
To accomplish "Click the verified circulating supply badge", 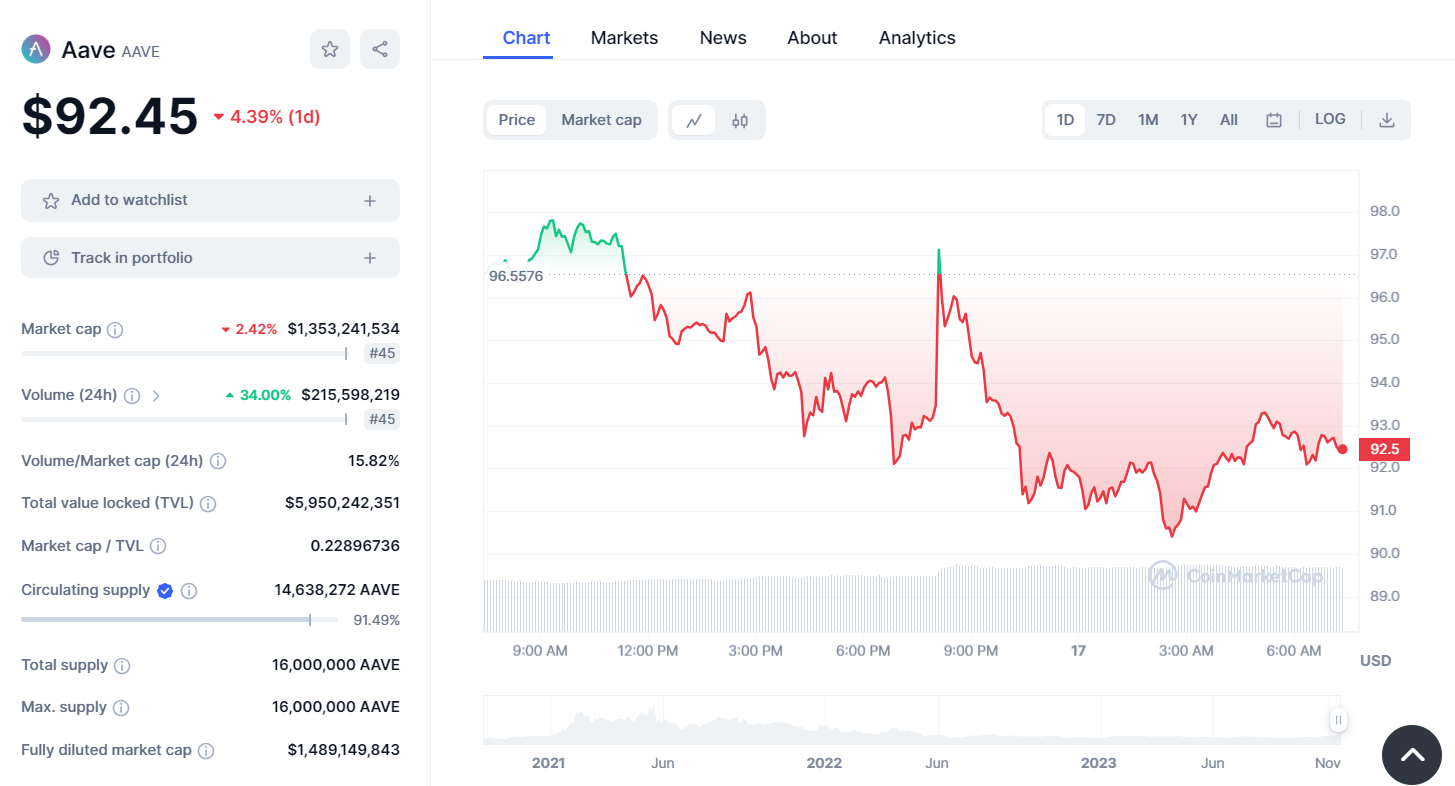I will (165, 591).
